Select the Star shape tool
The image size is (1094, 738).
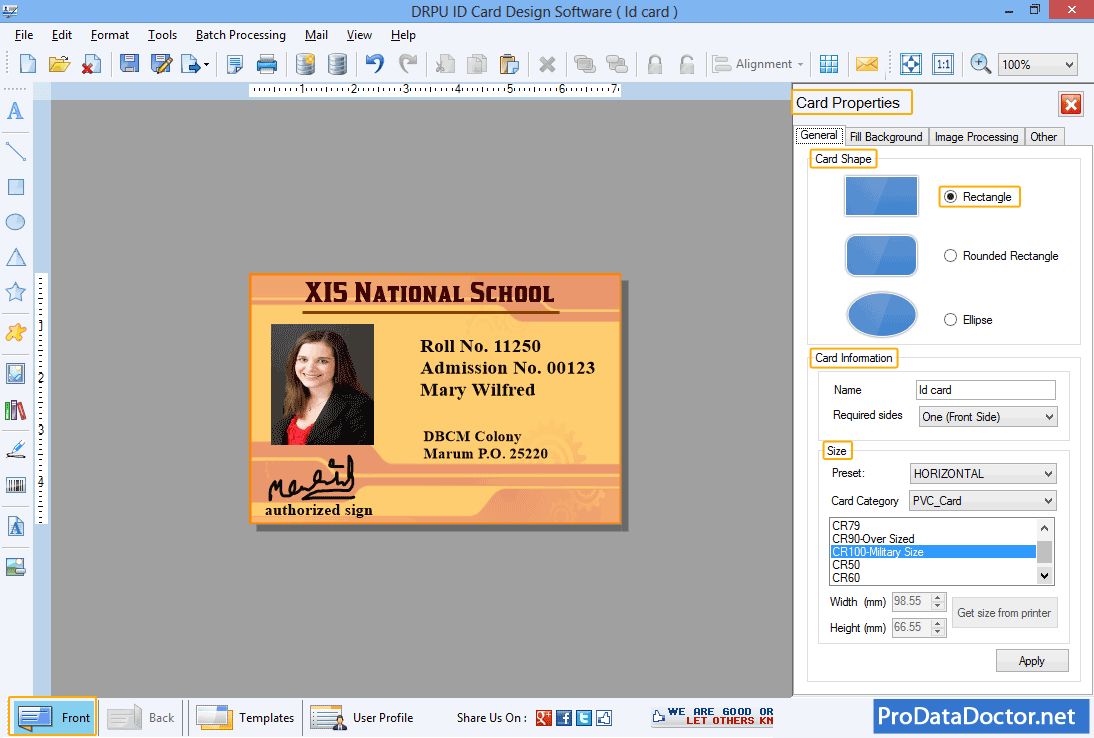click(15, 292)
